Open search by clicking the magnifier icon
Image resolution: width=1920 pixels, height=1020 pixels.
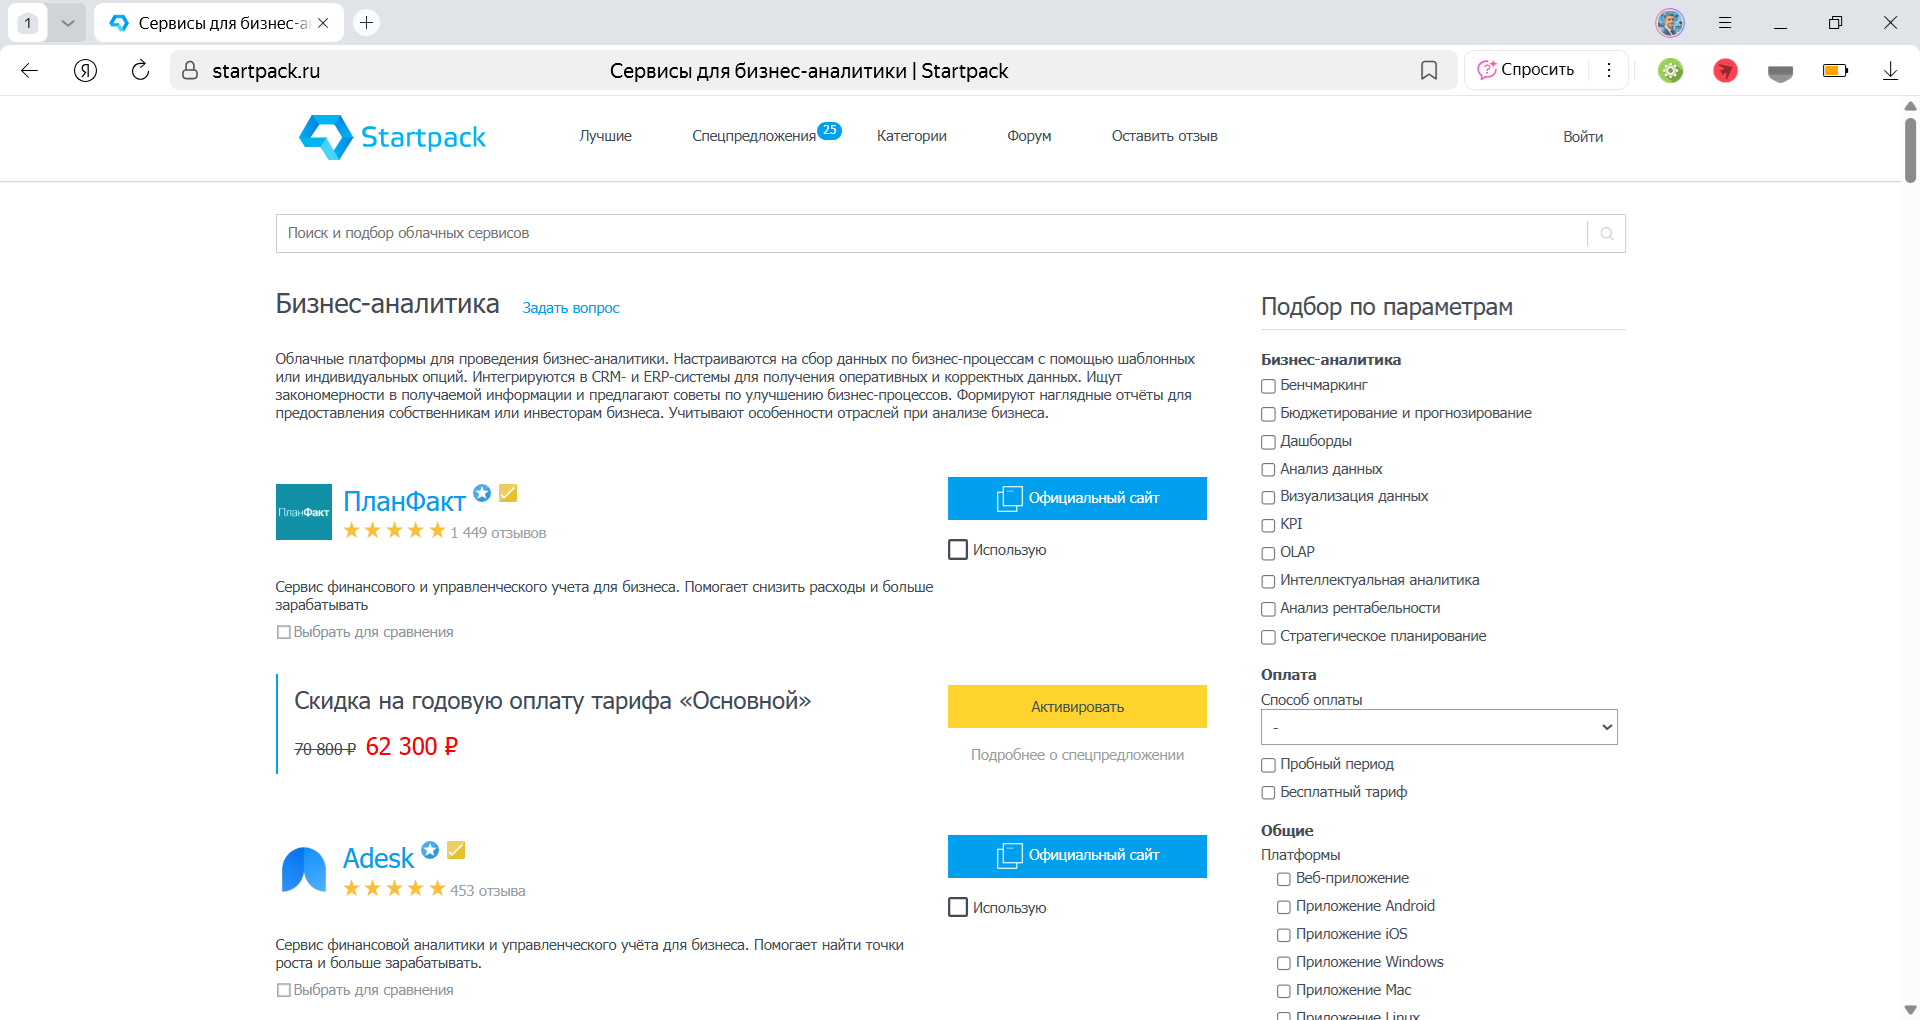[1606, 233]
